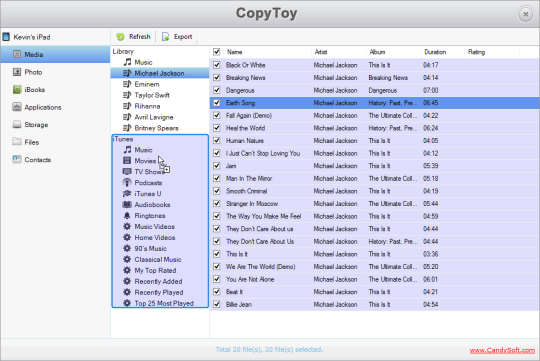Uncheck the Smooth Criminal checkbox
Image resolution: width=540 pixels, height=361 pixels.
(x=217, y=191)
